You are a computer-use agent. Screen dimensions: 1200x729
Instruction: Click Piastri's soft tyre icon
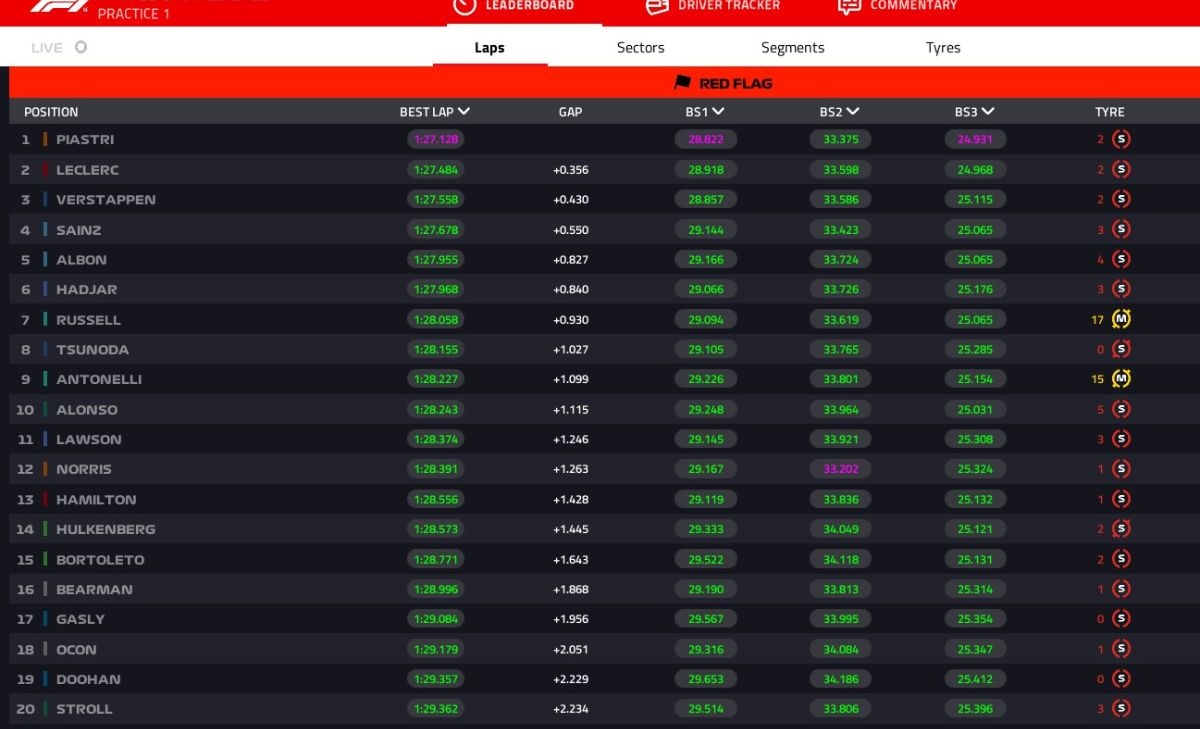click(1121, 140)
